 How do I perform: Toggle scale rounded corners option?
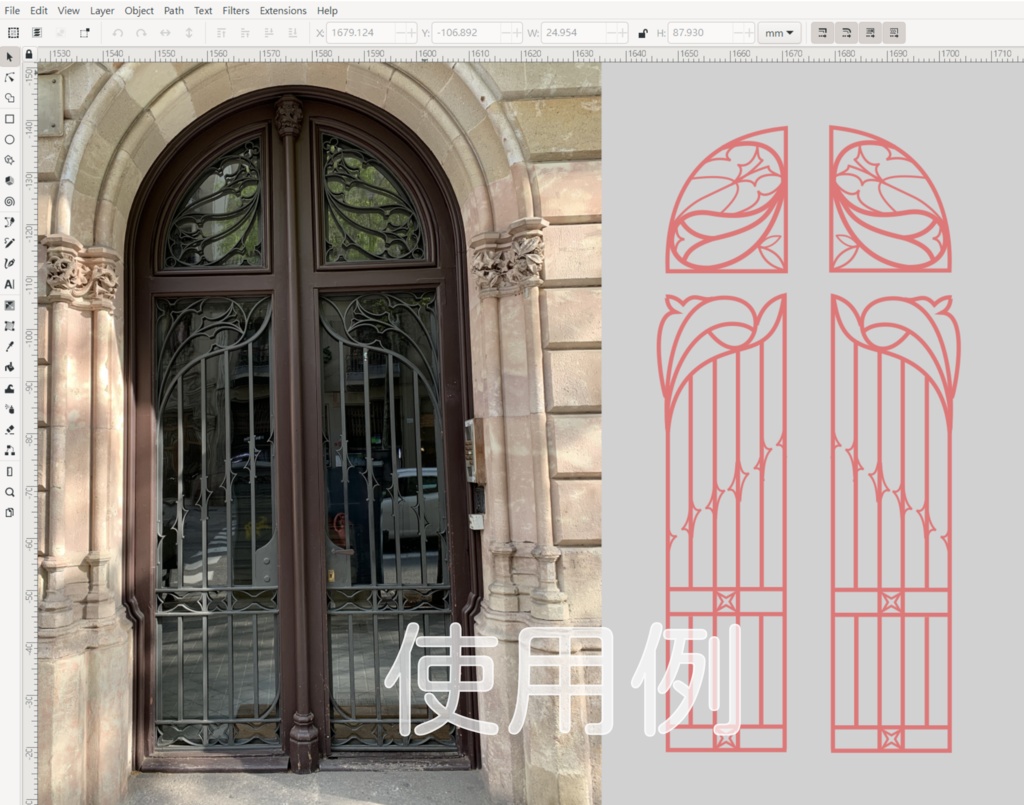(x=846, y=33)
